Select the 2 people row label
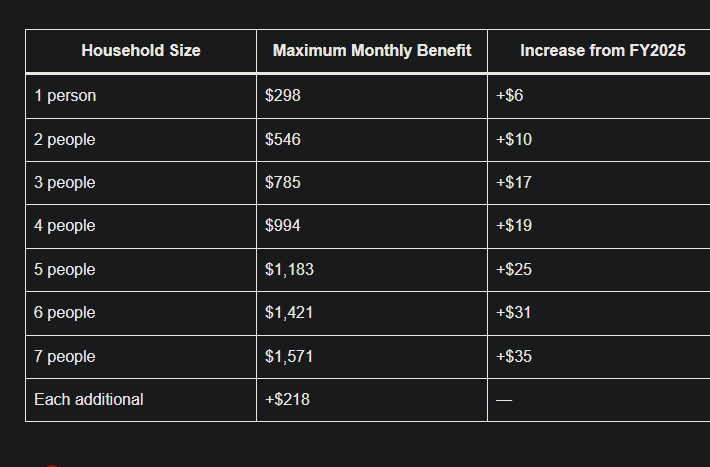Screen dimensions: 710x467 click(65, 139)
